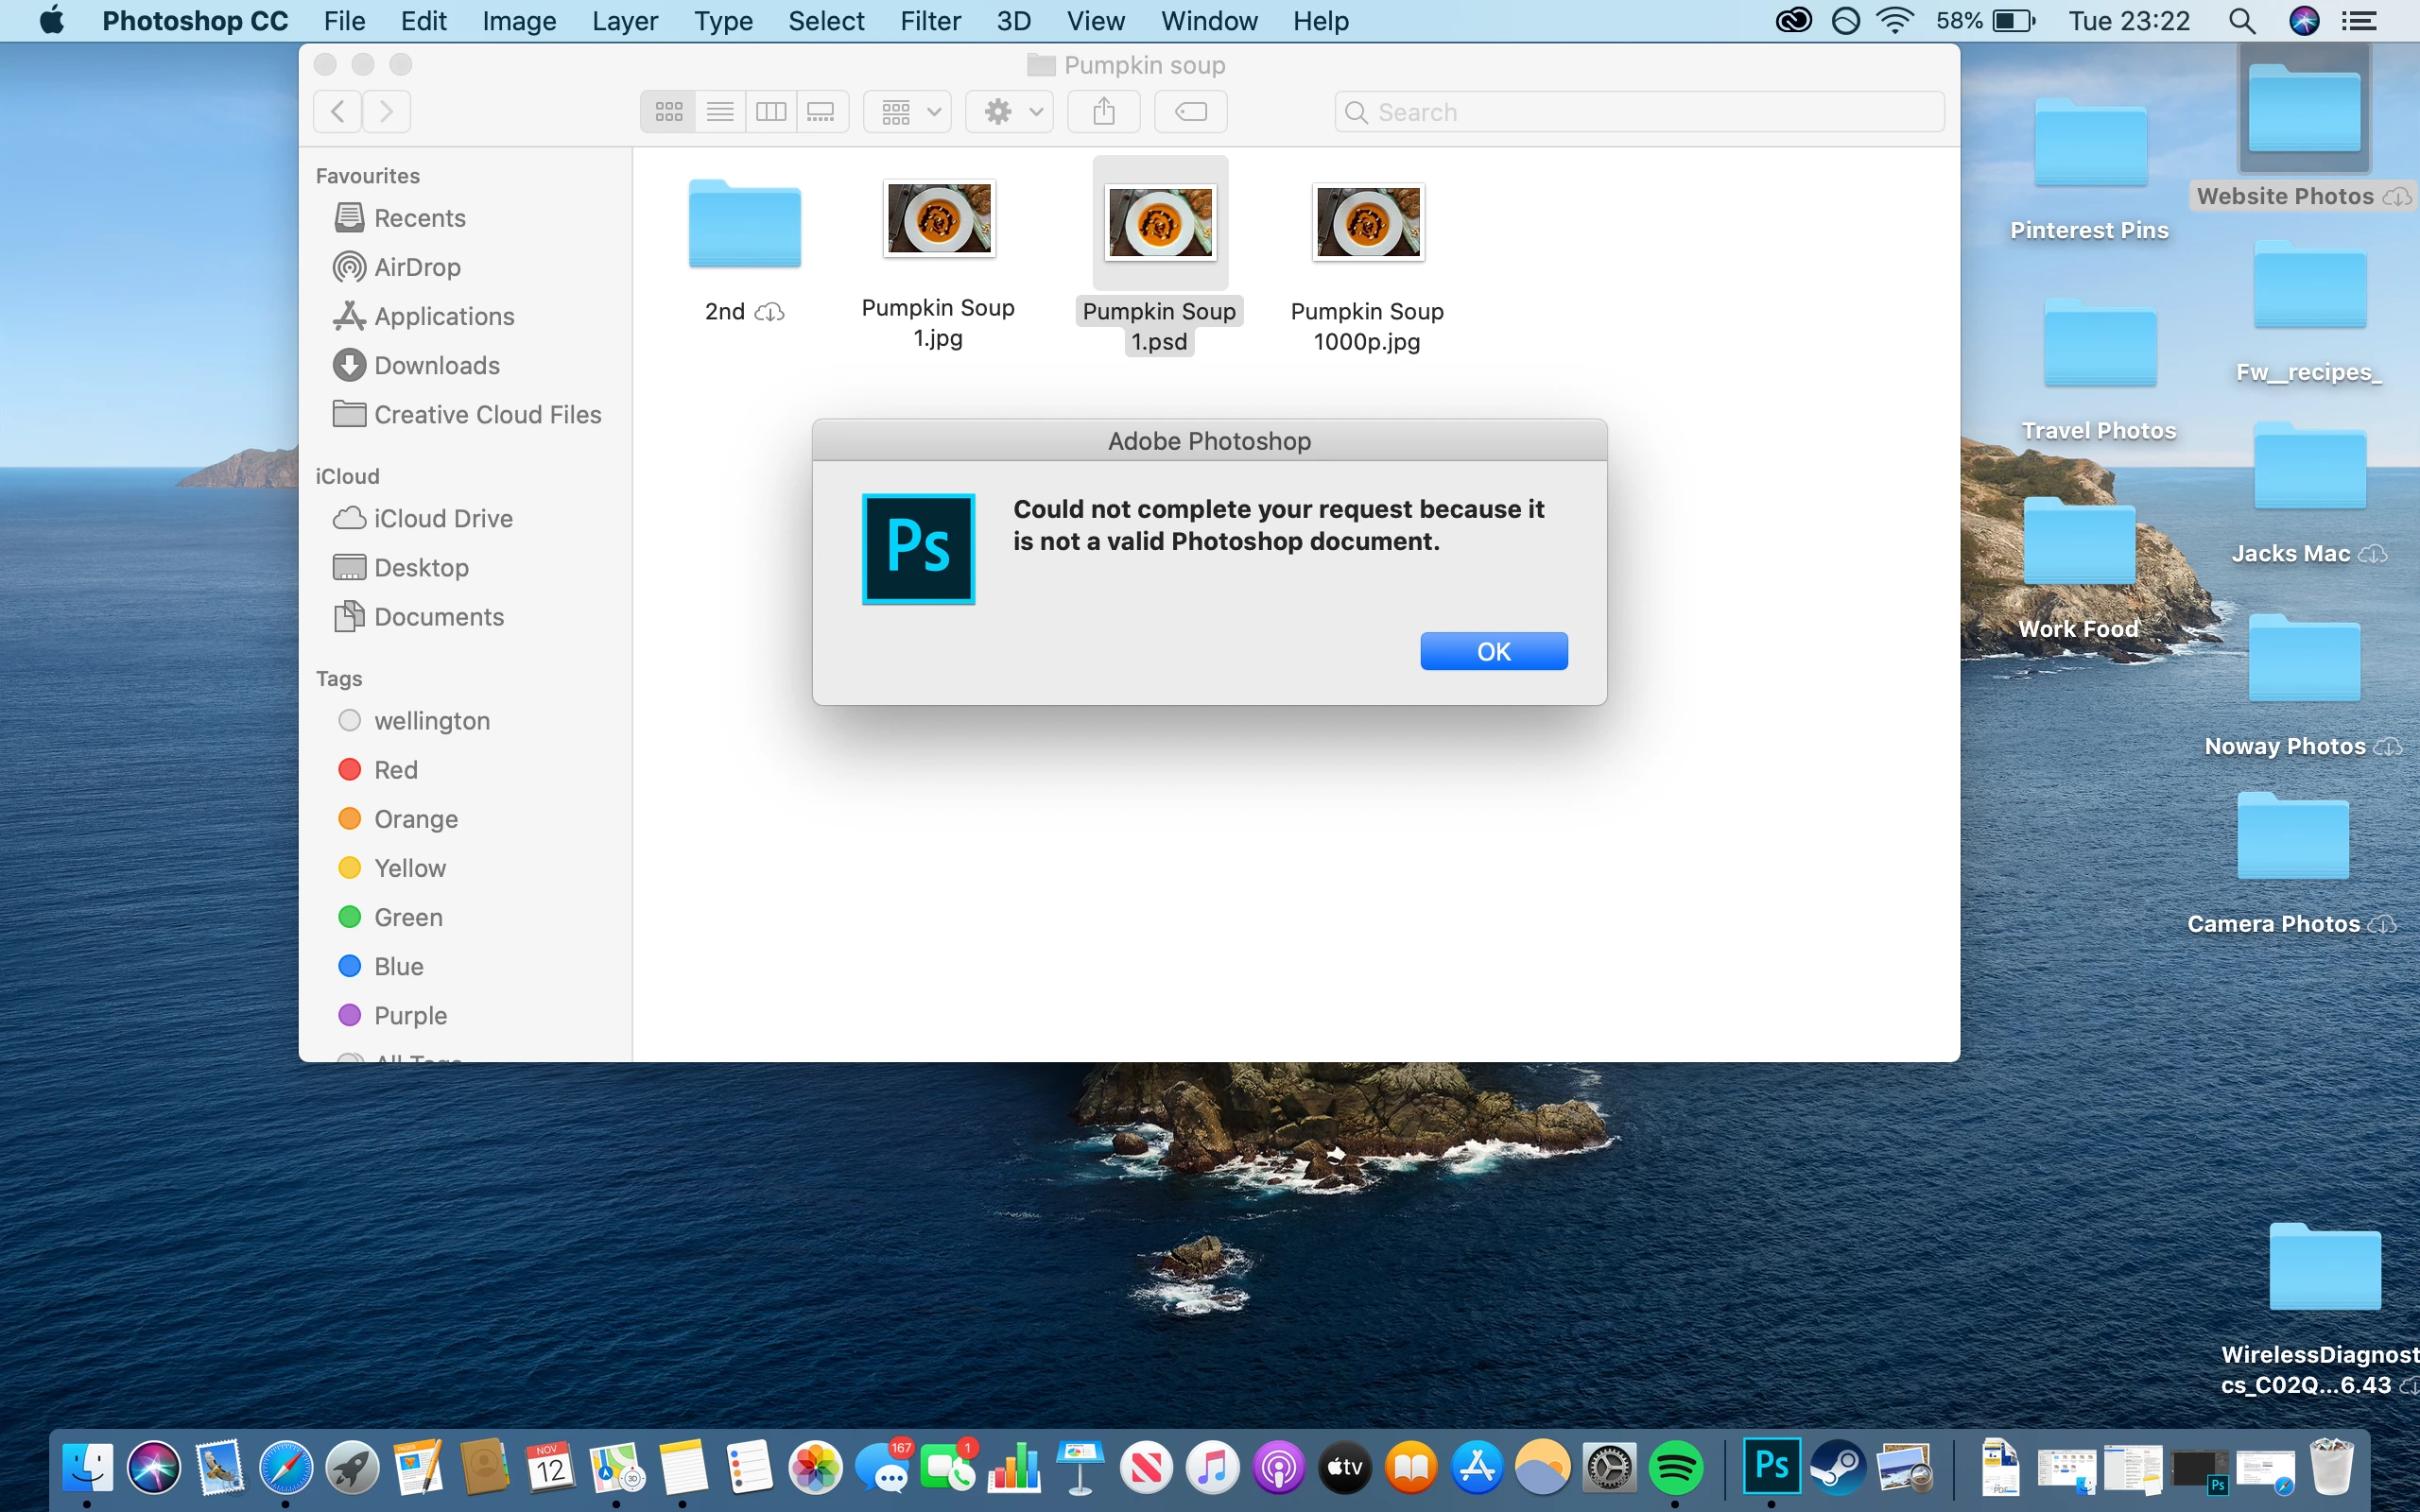Click the Share toolbar icon
2420x1512 pixels.
click(1103, 111)
